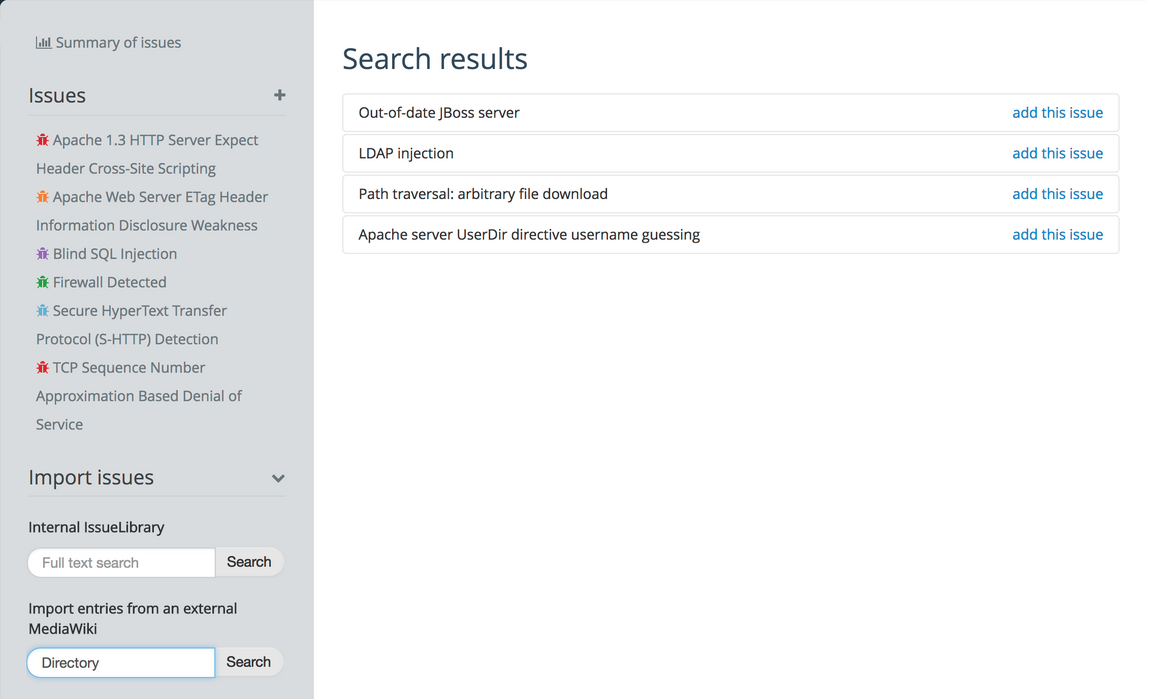Click the Import entries from an external MediaWiki label
The image size is (1152, 699).
133,618
